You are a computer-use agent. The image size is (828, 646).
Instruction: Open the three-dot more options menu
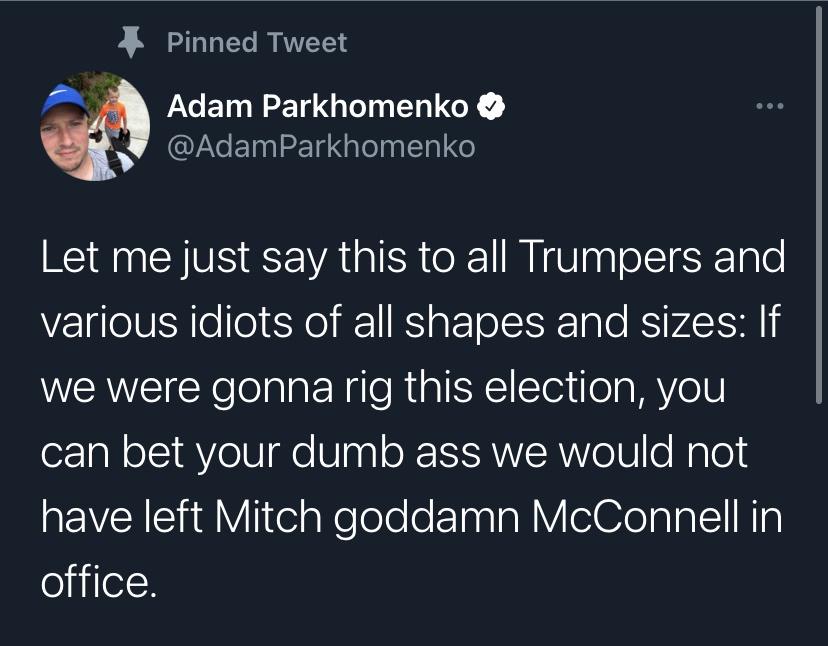point(770,106)
